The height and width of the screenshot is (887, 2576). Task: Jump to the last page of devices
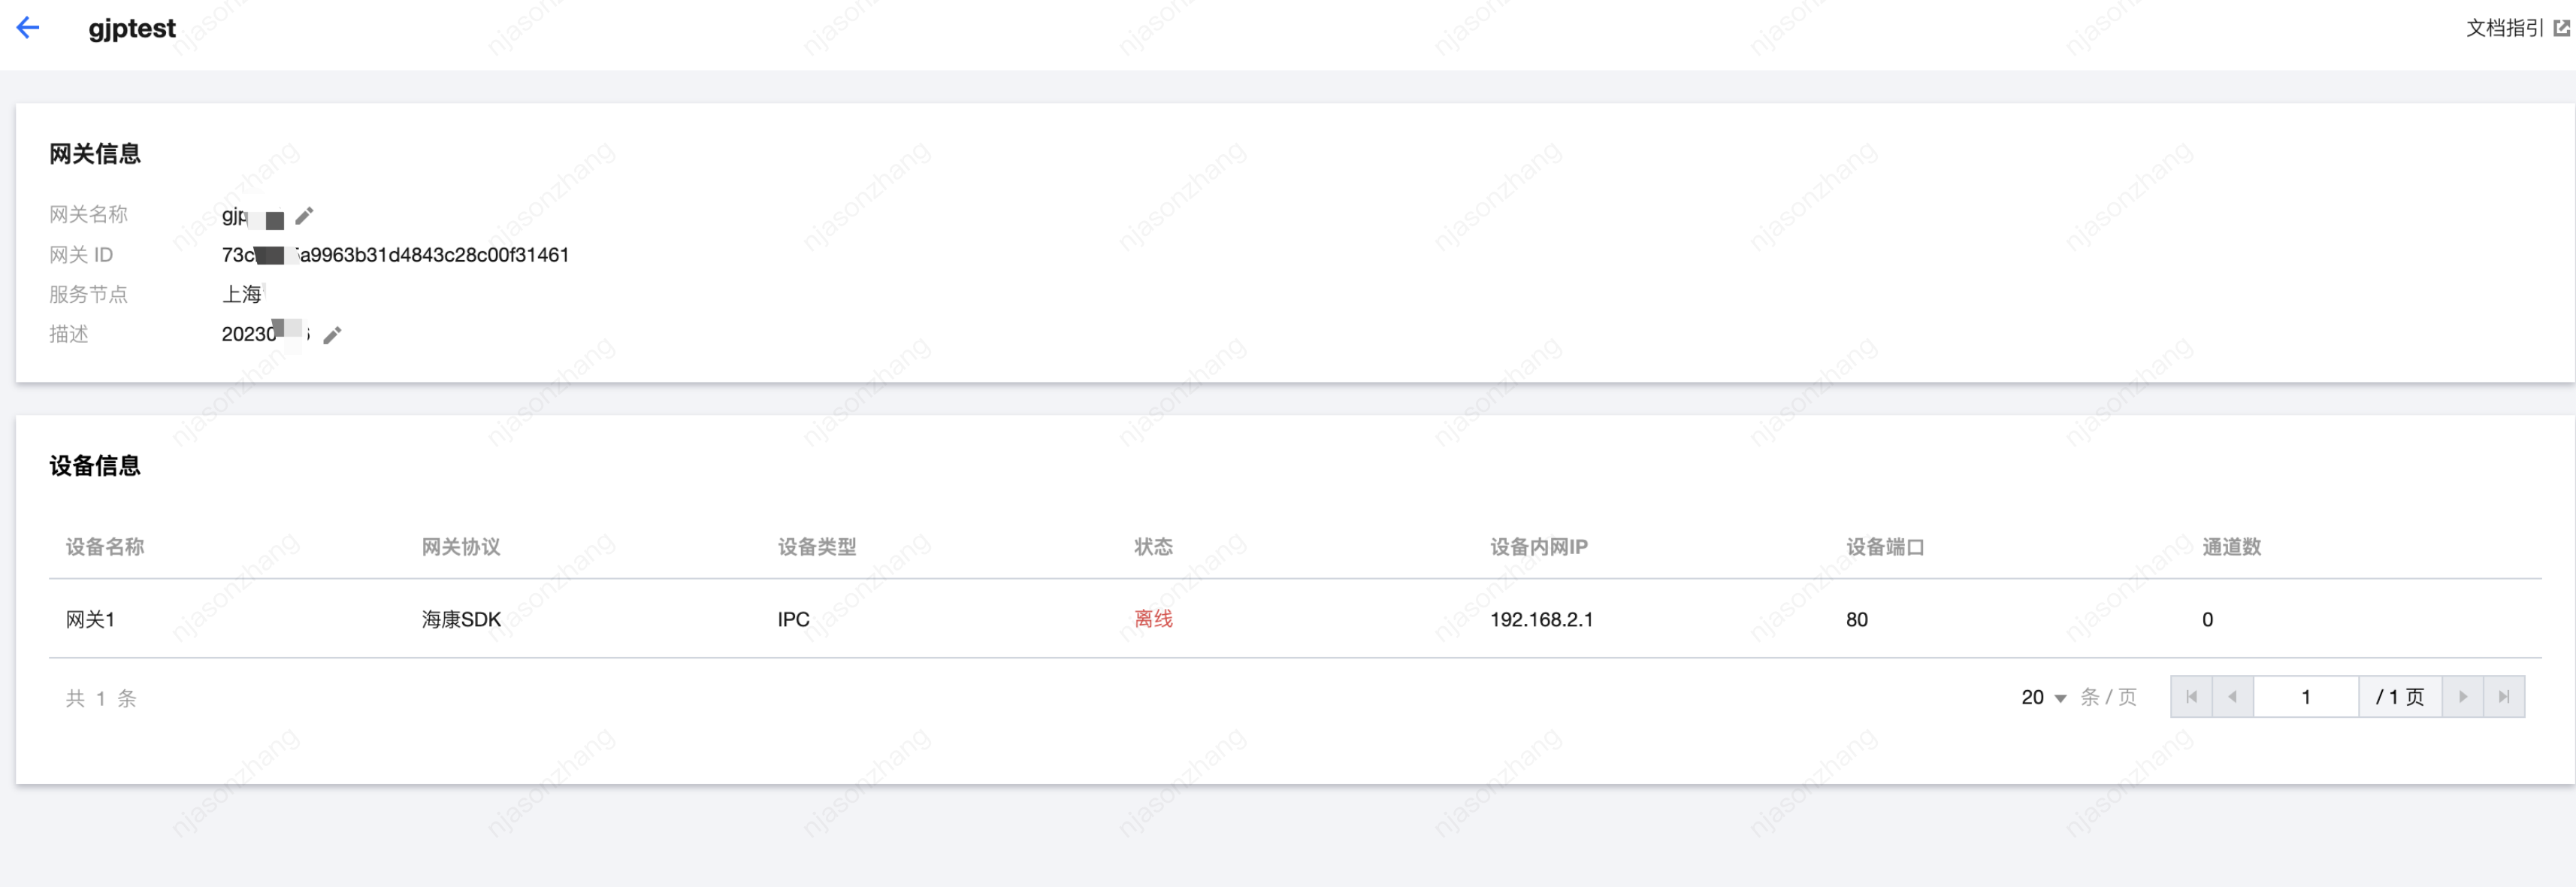(2503, 697)
